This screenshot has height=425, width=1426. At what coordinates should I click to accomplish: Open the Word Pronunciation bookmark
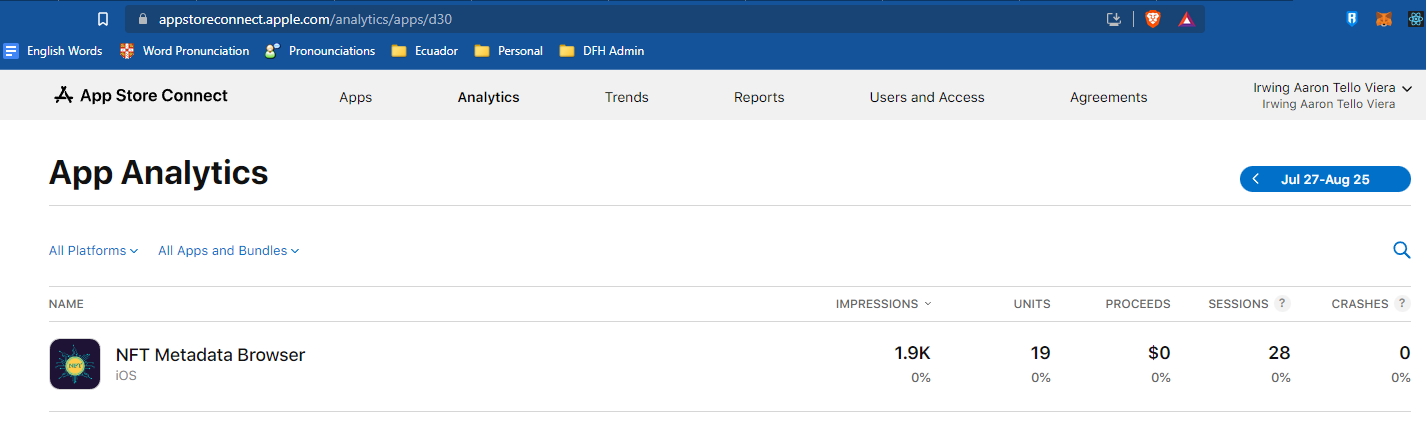[x=185, y=50]
